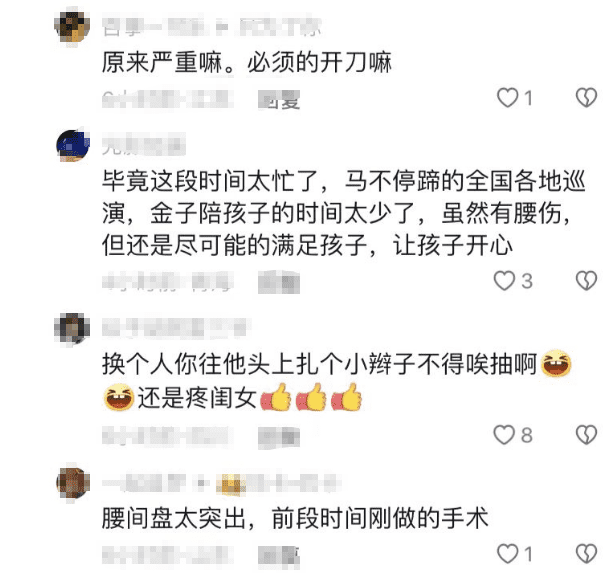Viewport: 616px width, 585px height.
Task: Tap reply under 前段时间刚做的手术 comment
Action: [x=279, y=556]
